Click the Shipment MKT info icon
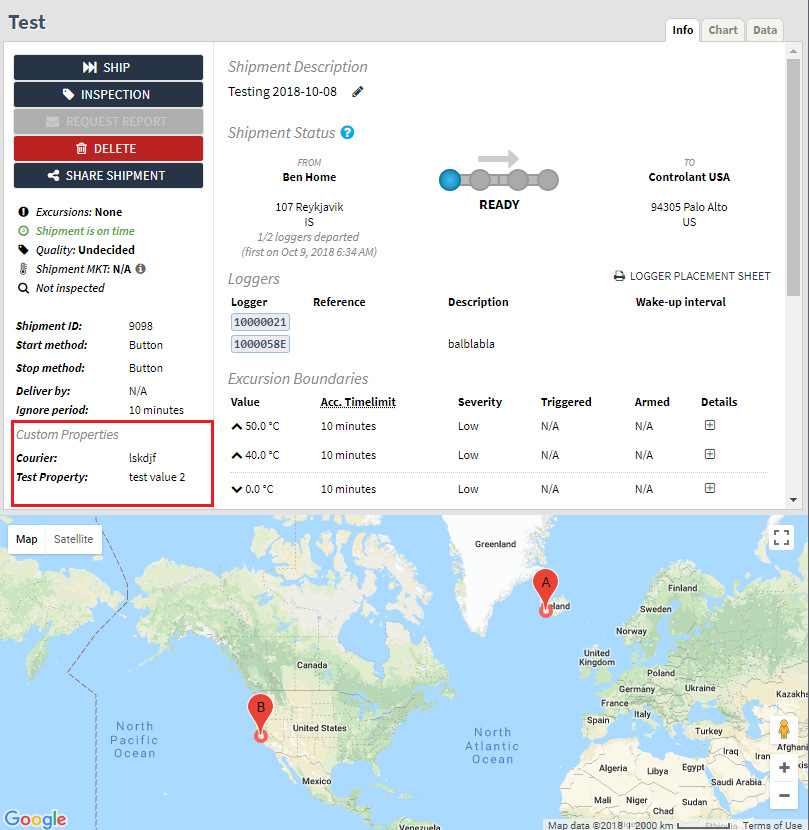809x830 pixels. [140, 269]
